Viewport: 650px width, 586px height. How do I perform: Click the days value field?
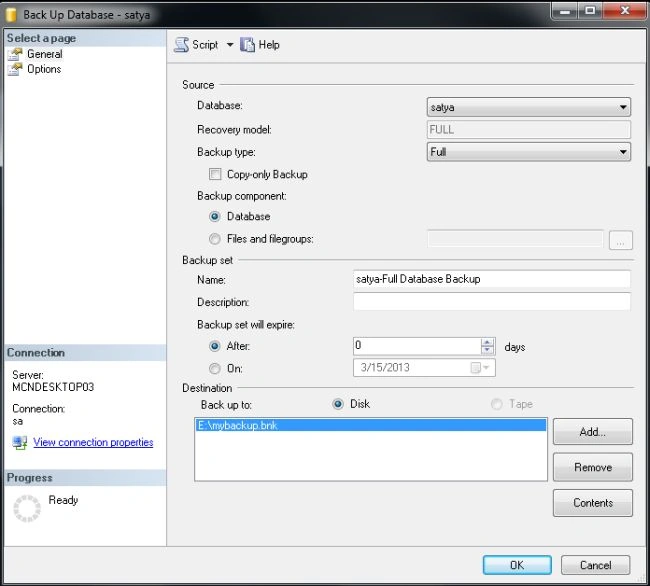(x=417, y=346)
